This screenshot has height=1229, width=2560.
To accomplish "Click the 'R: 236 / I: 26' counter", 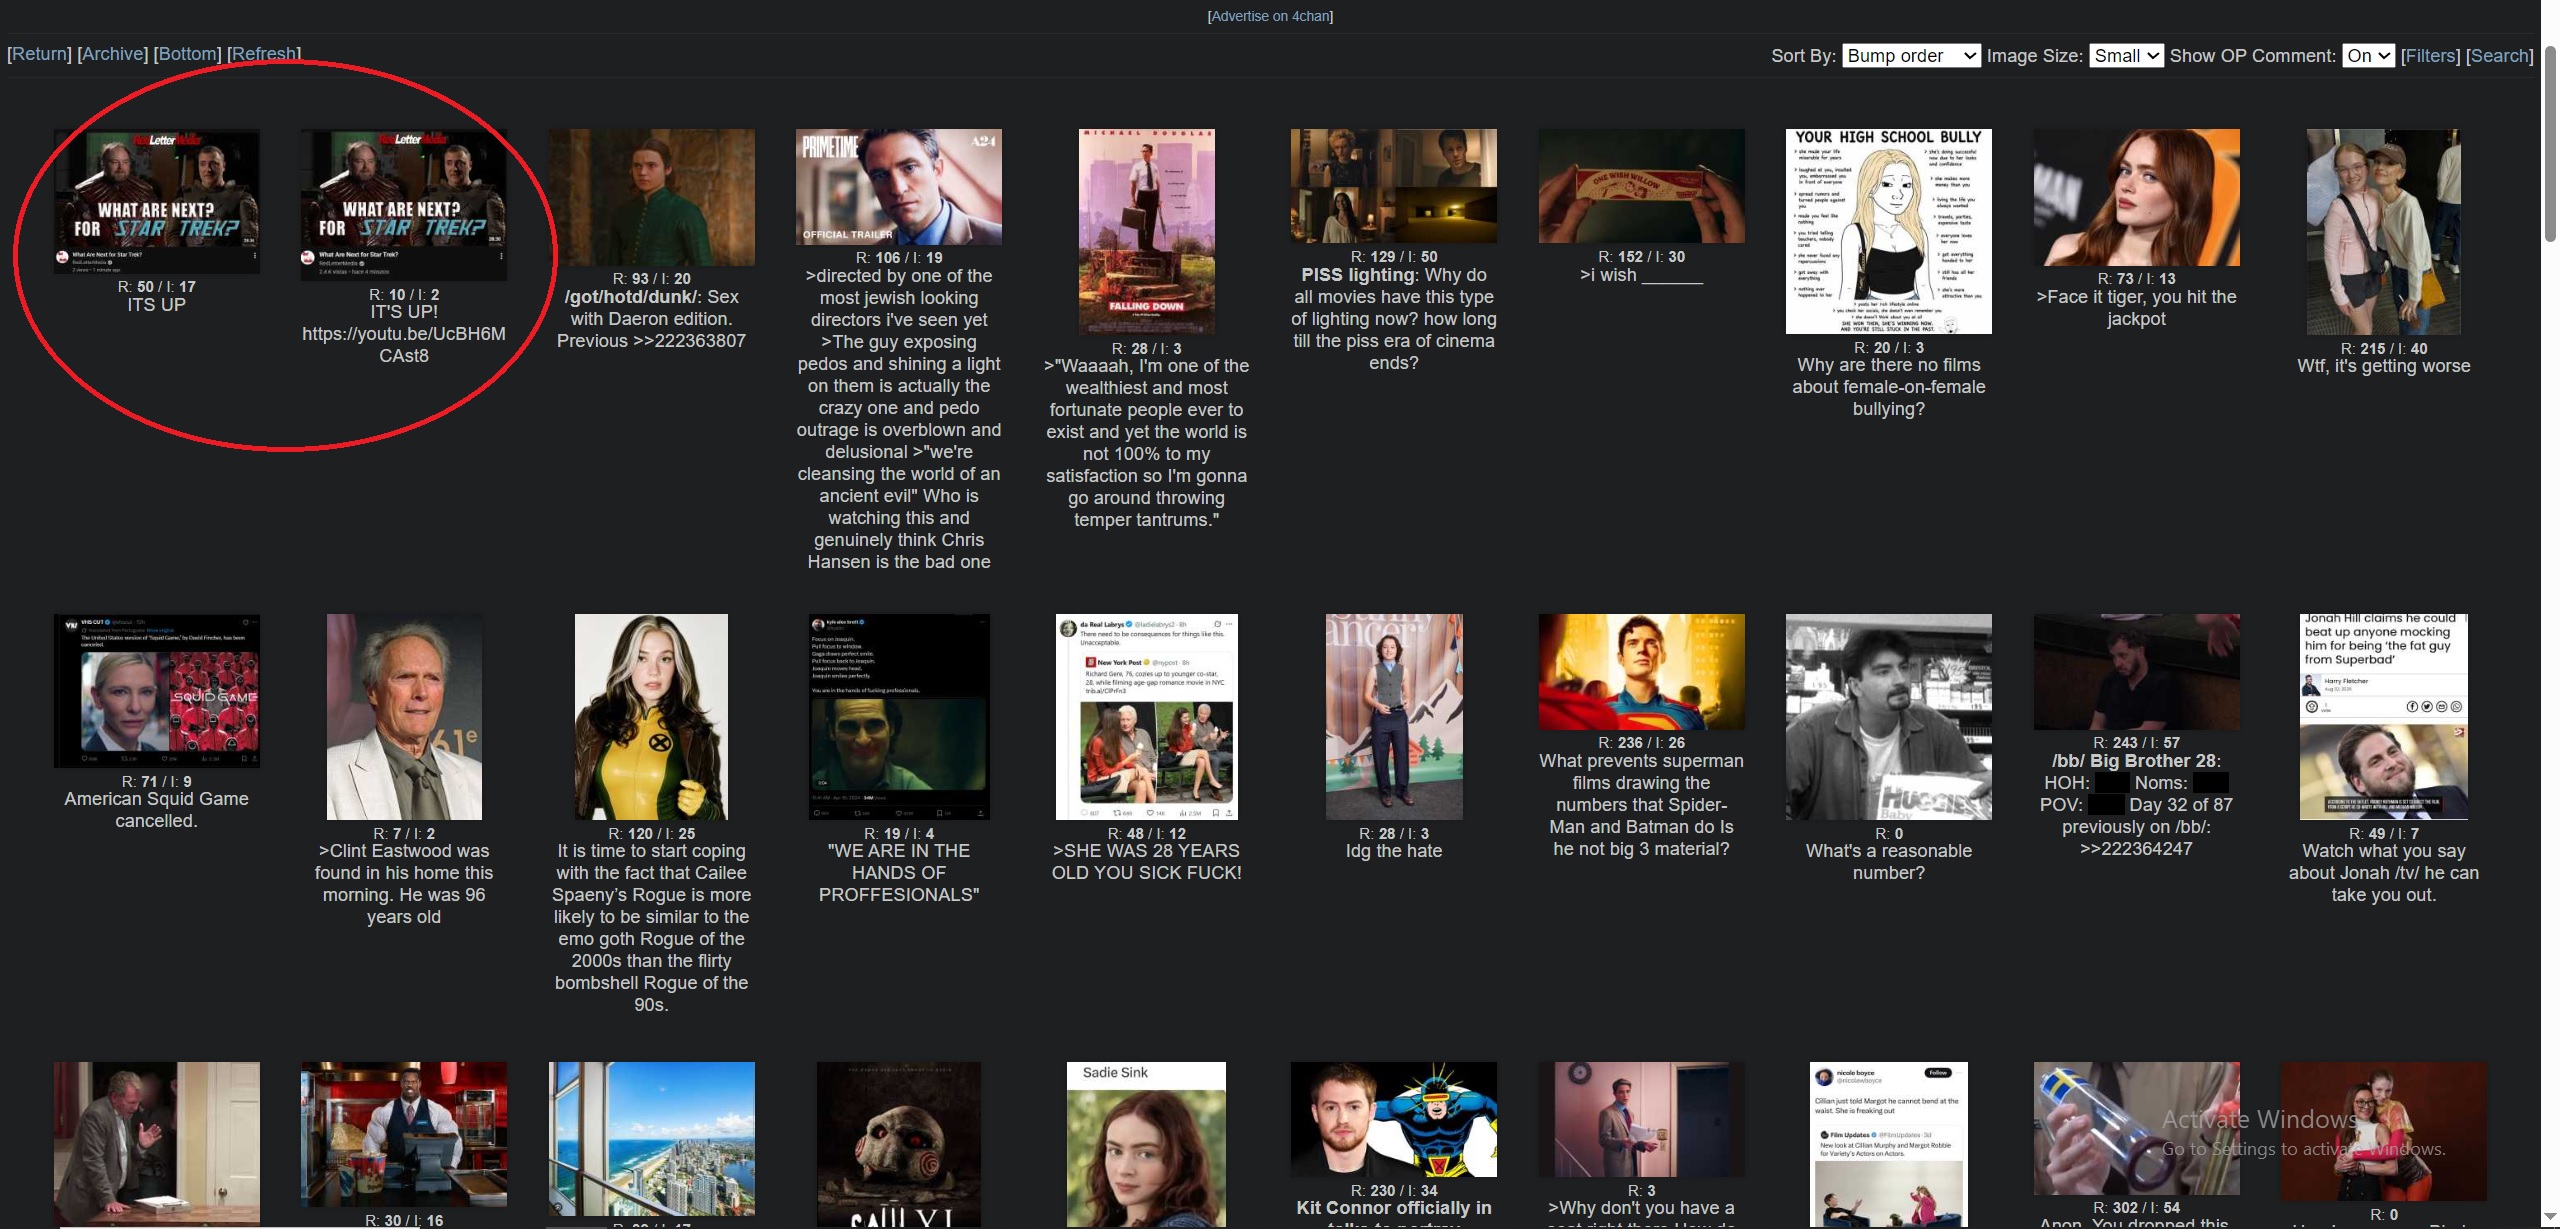I will (x=1642, y=743).
